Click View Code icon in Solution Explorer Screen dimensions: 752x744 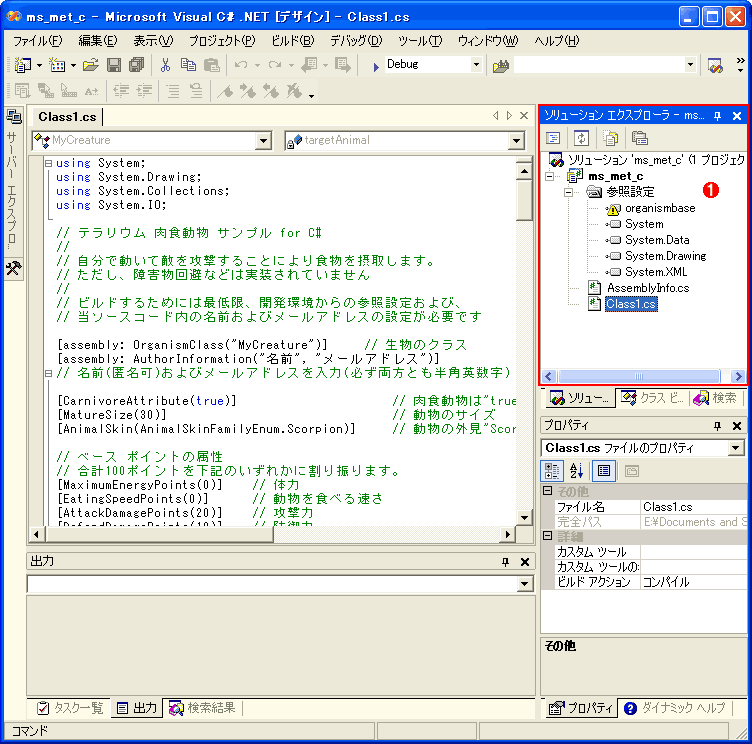(553, 138)
